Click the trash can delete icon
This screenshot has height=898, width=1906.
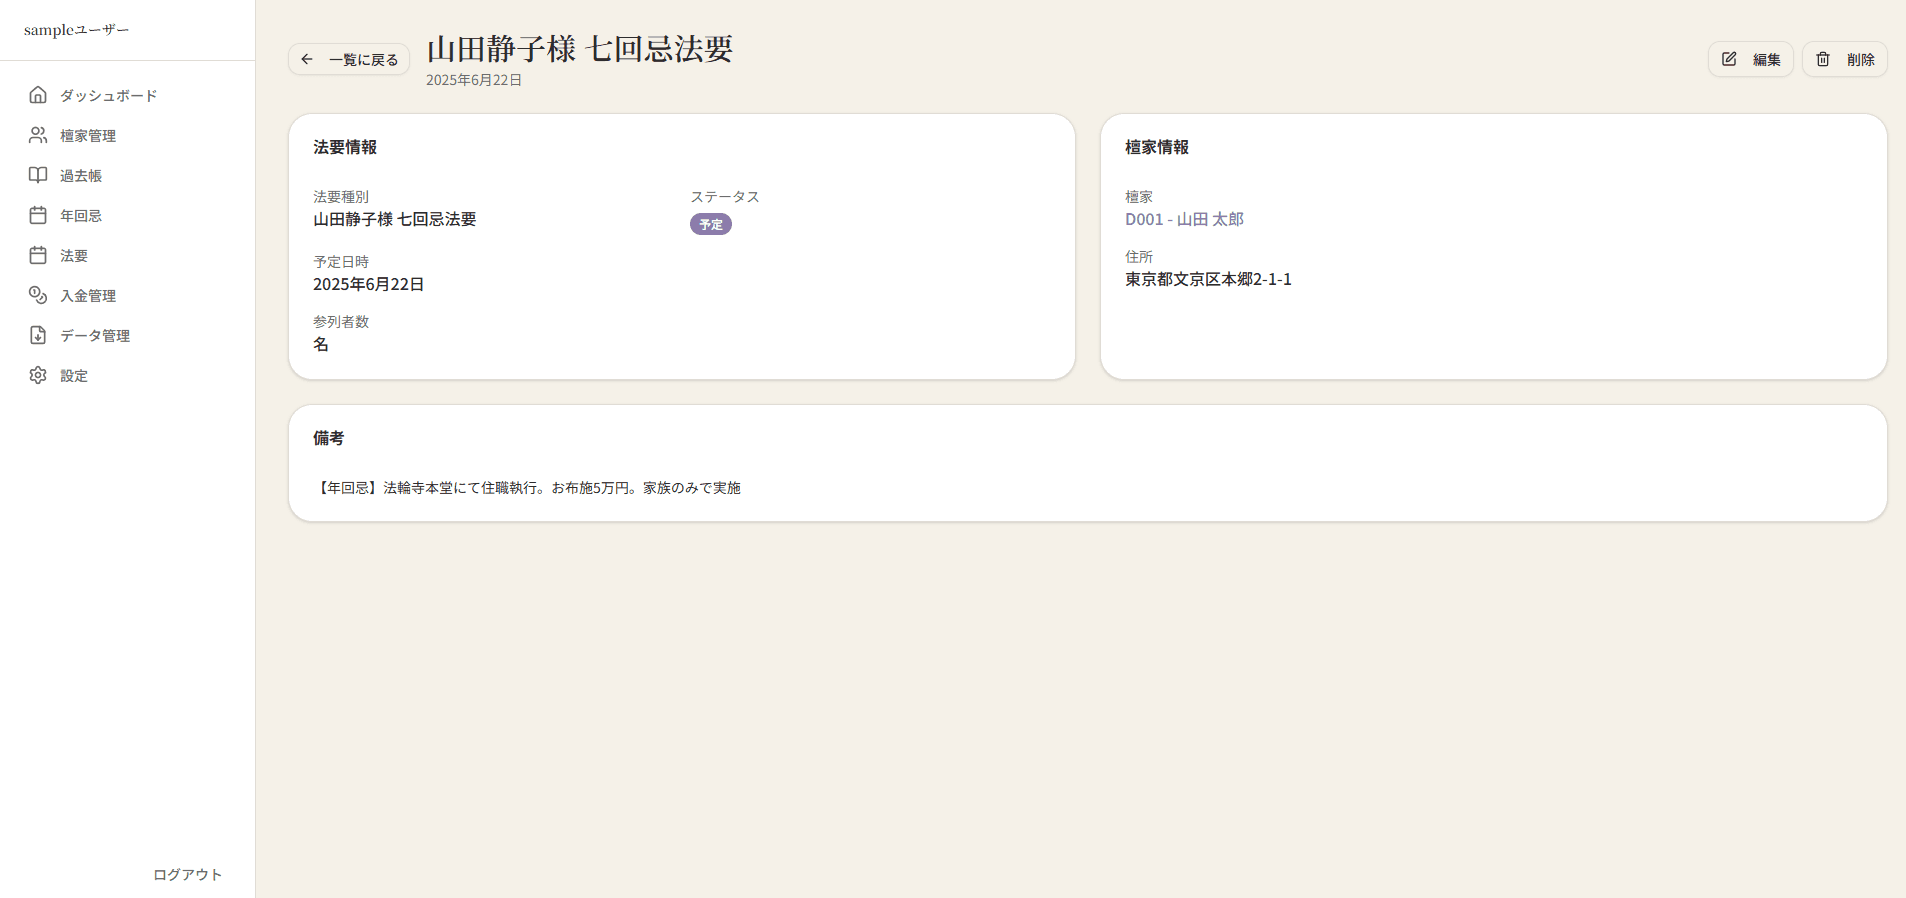(1823, 59)
